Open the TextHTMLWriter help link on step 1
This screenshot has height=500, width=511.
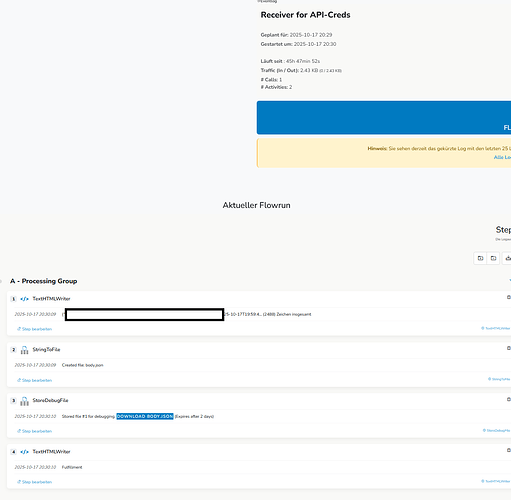pyautogui.click(x=496, y=328)
